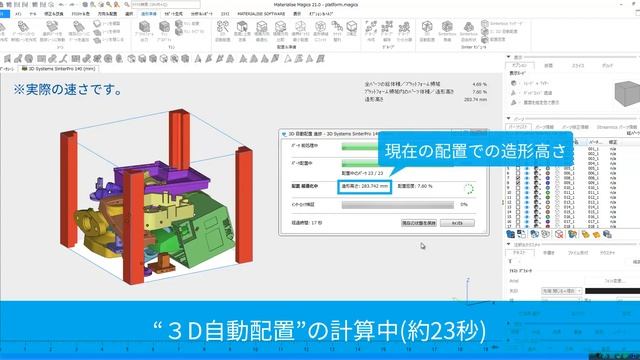Tick the checkbox for part 011_1
640x360 pixels.
pyautogui.click(x=518, y=192)
